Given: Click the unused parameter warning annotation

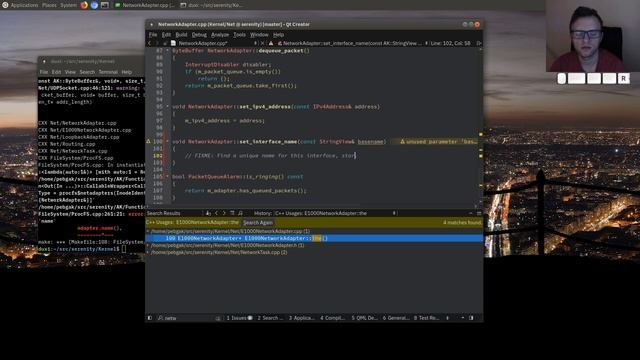Looking at the screenshot, I should [x=438, y=142].
